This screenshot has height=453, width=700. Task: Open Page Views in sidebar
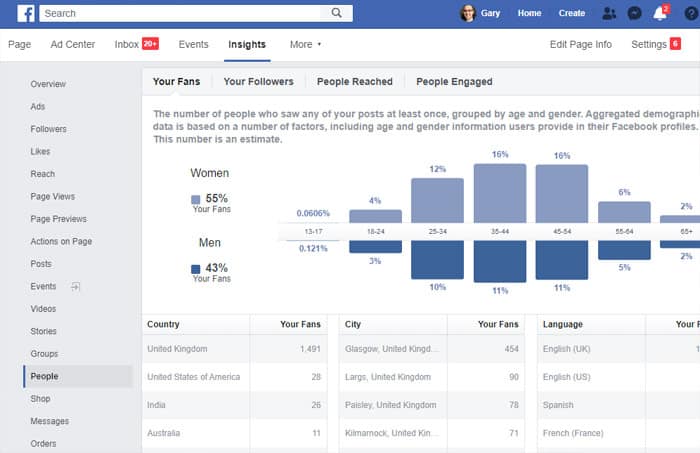tap(52, 196)
